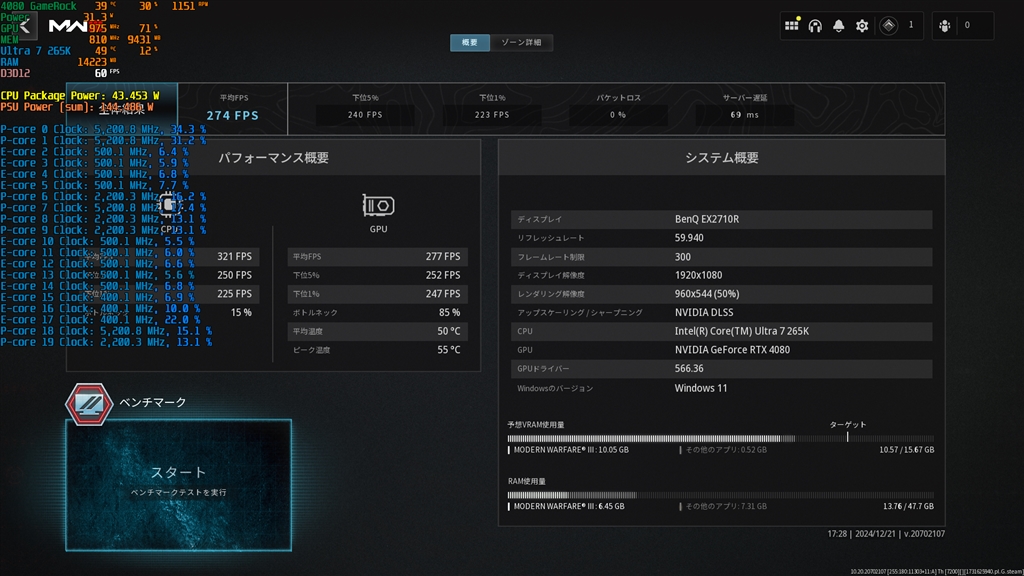Switch to the ゾーン詳細 tab
Image resolution: width=1024 pixels, height=576 pixels.
click(521, 42)
